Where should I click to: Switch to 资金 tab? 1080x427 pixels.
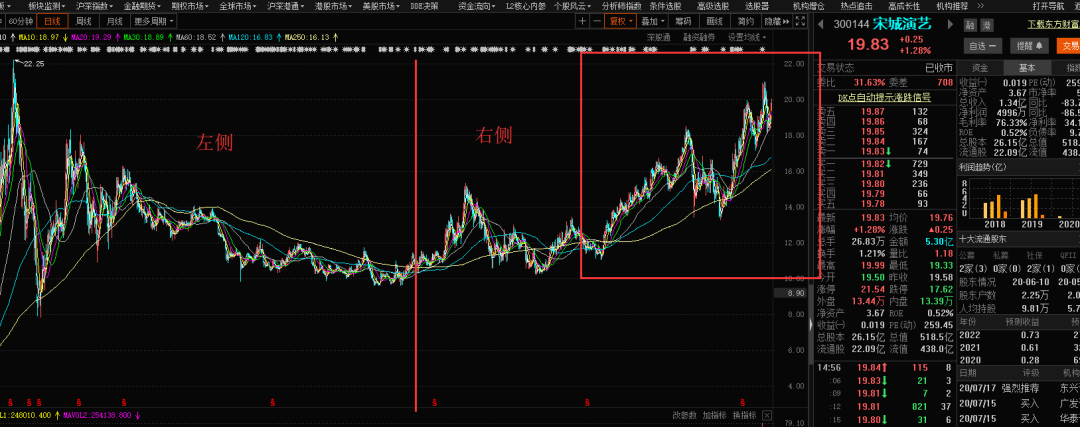[x=979, y=68]
